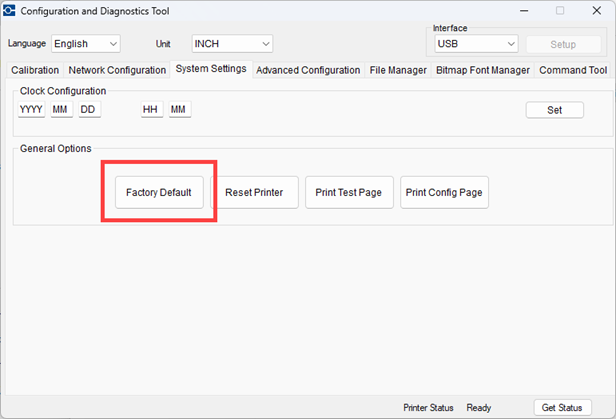Click the YYYY year input field
The width and height of the screenshot is (616, 419).
[x=31, y=109]
